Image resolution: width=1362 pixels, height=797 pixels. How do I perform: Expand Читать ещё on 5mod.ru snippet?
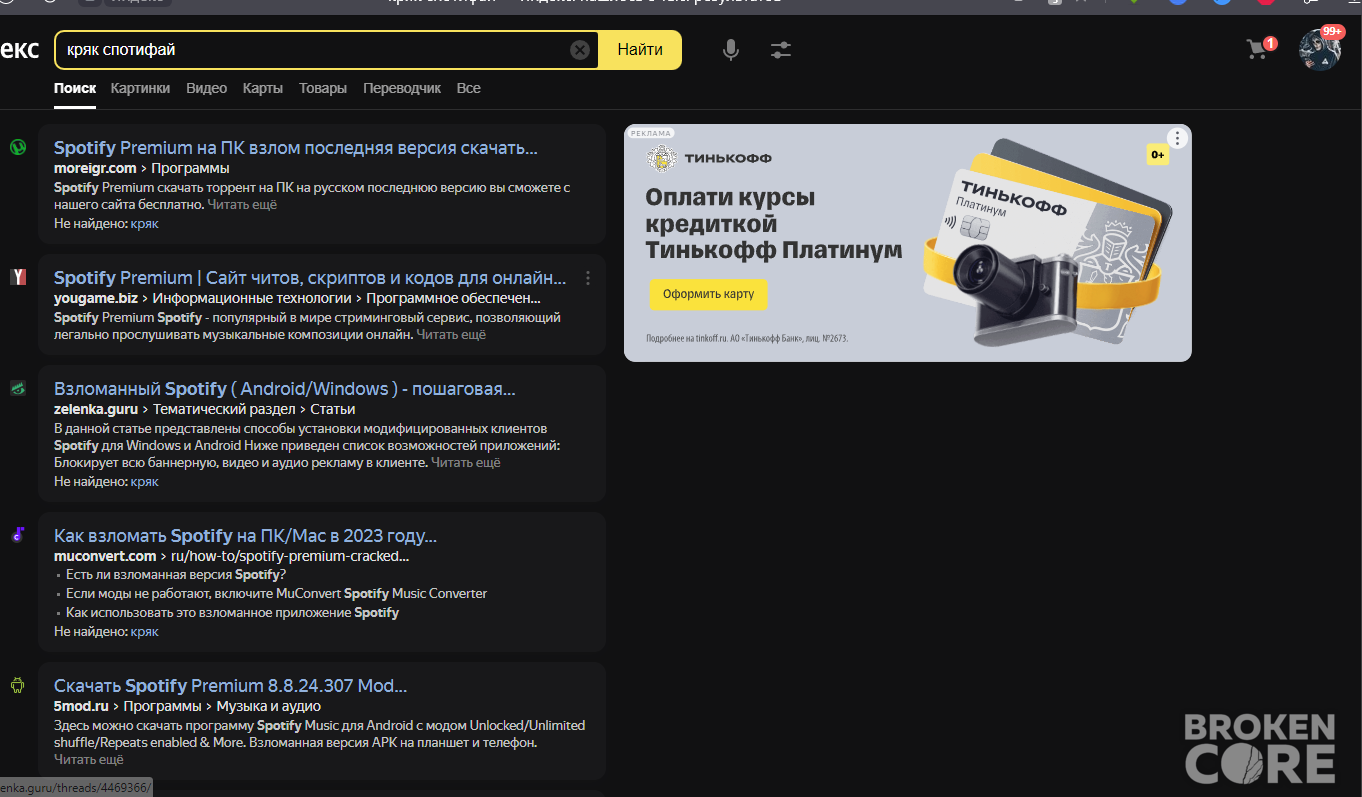coord(89,760)
